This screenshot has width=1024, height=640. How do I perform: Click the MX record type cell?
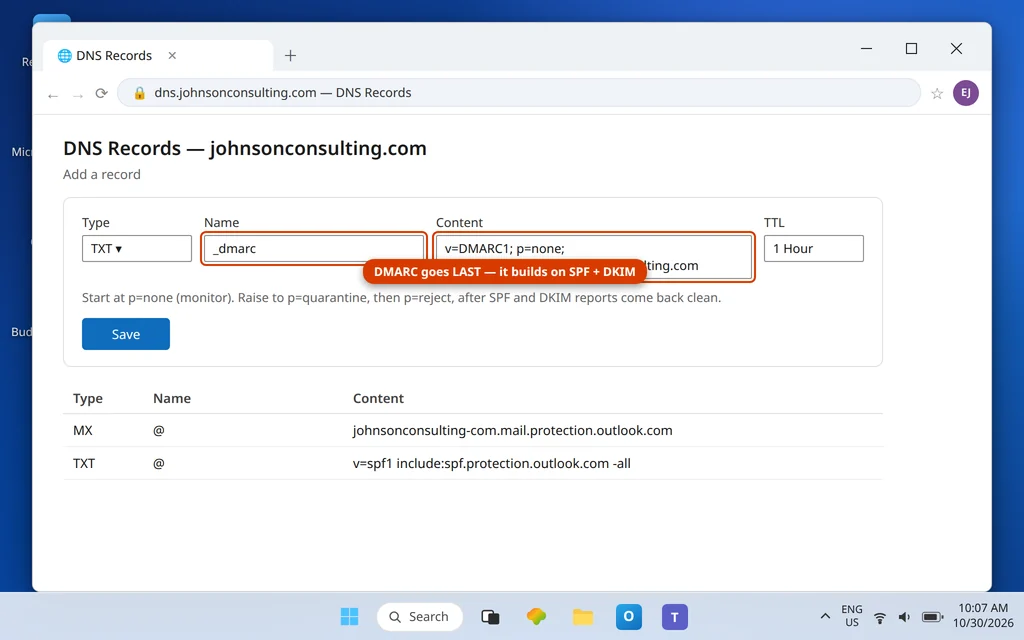(x=83, y=430)
